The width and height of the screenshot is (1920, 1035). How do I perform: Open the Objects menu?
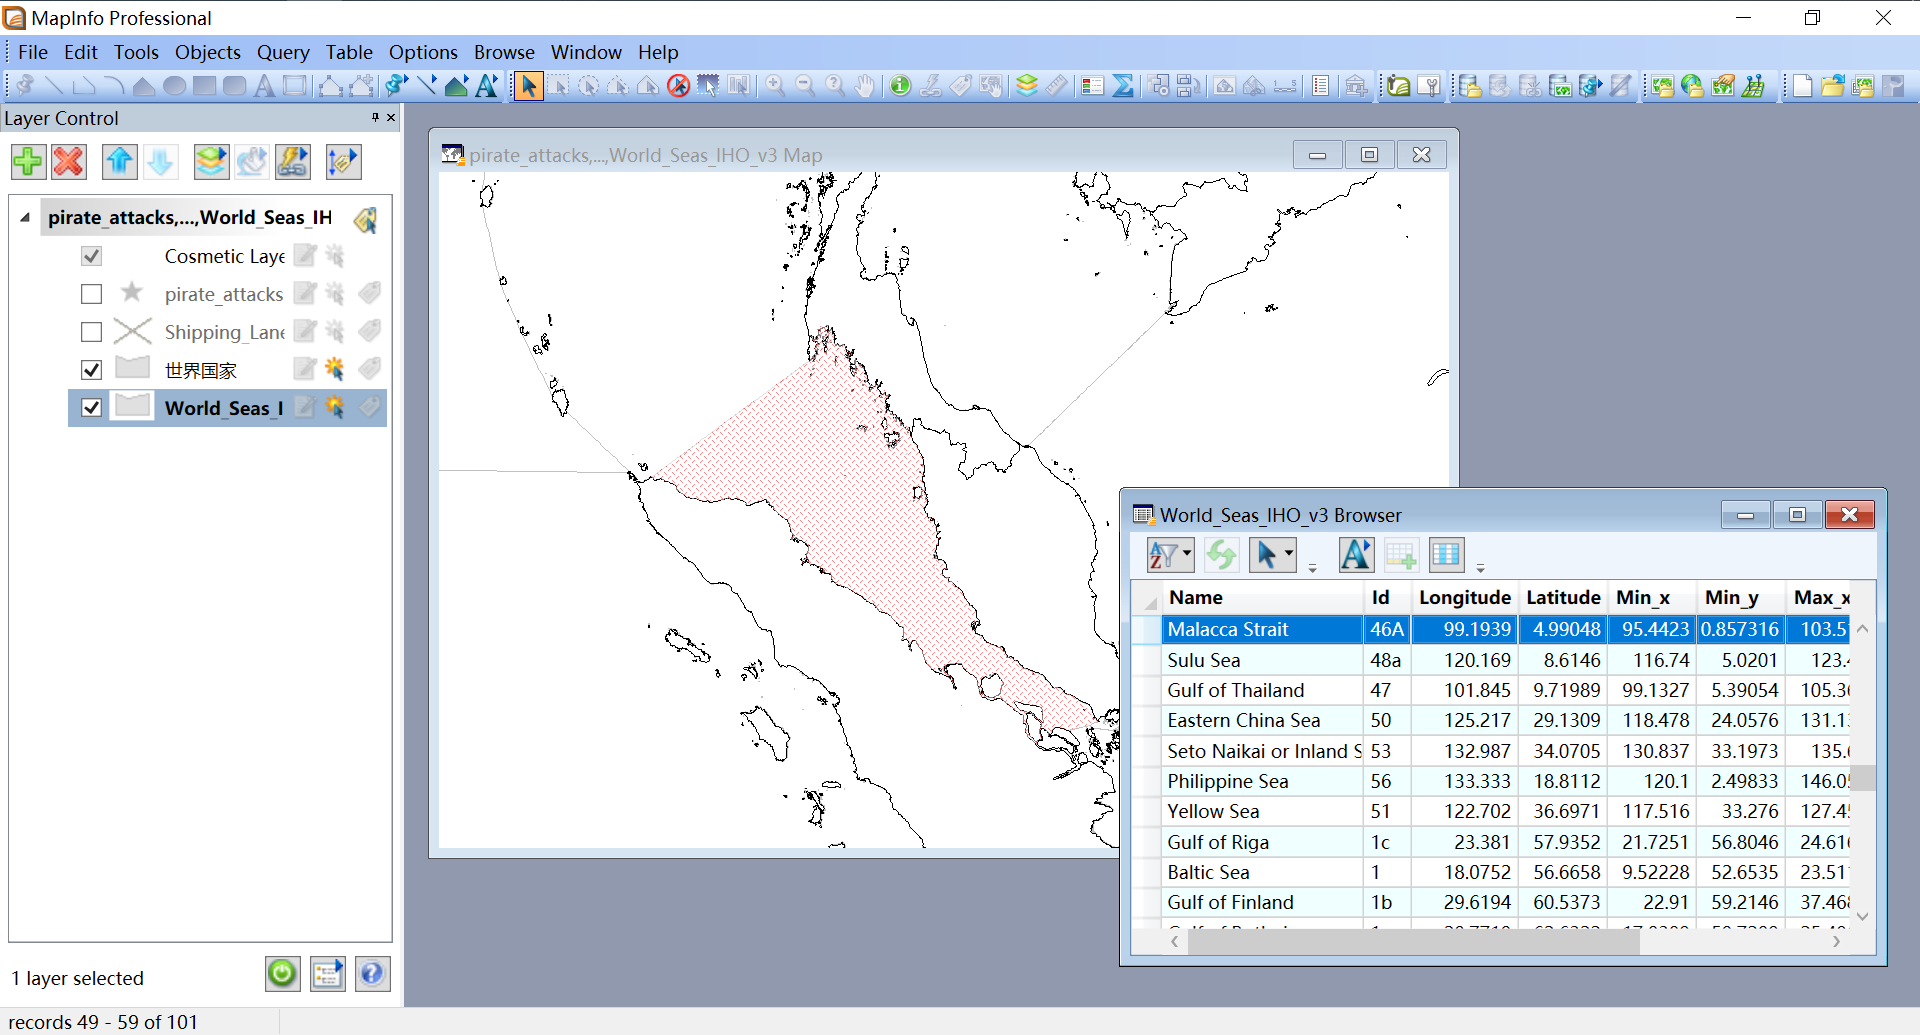(x=208, y=52)
